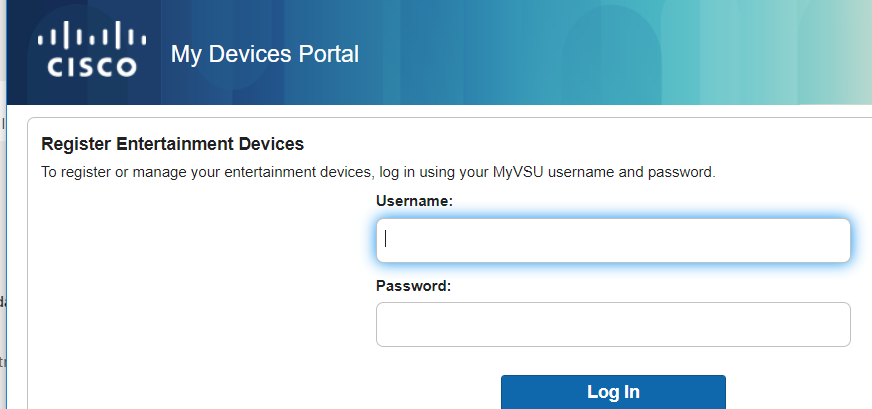The width and height of the screenshot is (872, 409).
Task: Click the dark blue block behind Cisco logo
Action: point(83,52)
